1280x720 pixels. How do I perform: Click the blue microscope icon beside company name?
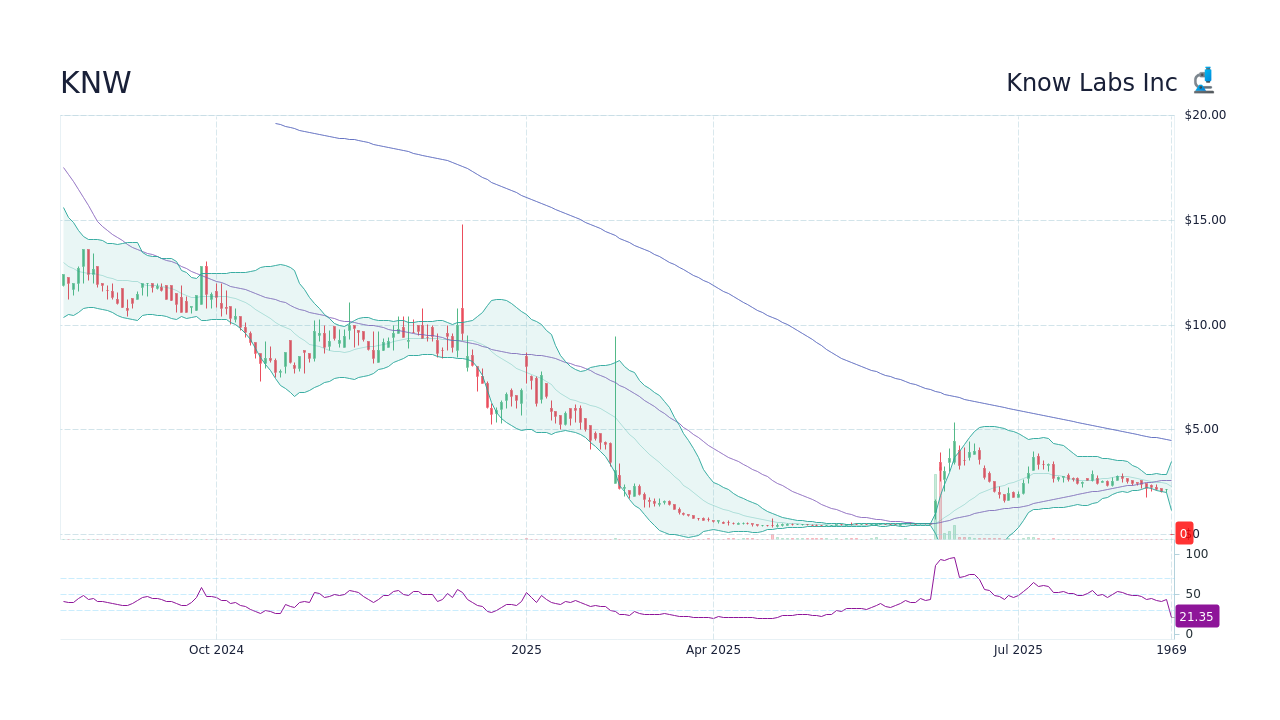(x=1203, y=79)
